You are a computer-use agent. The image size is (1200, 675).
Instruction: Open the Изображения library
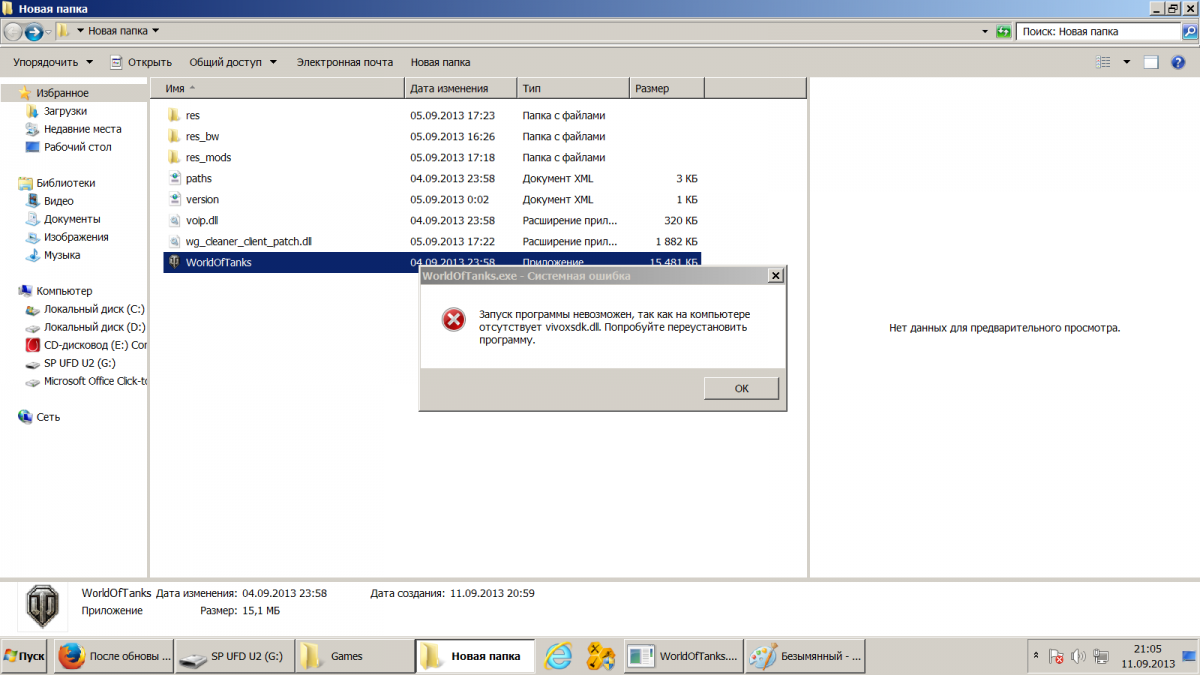pyautogui.click(x=76, y=237)
